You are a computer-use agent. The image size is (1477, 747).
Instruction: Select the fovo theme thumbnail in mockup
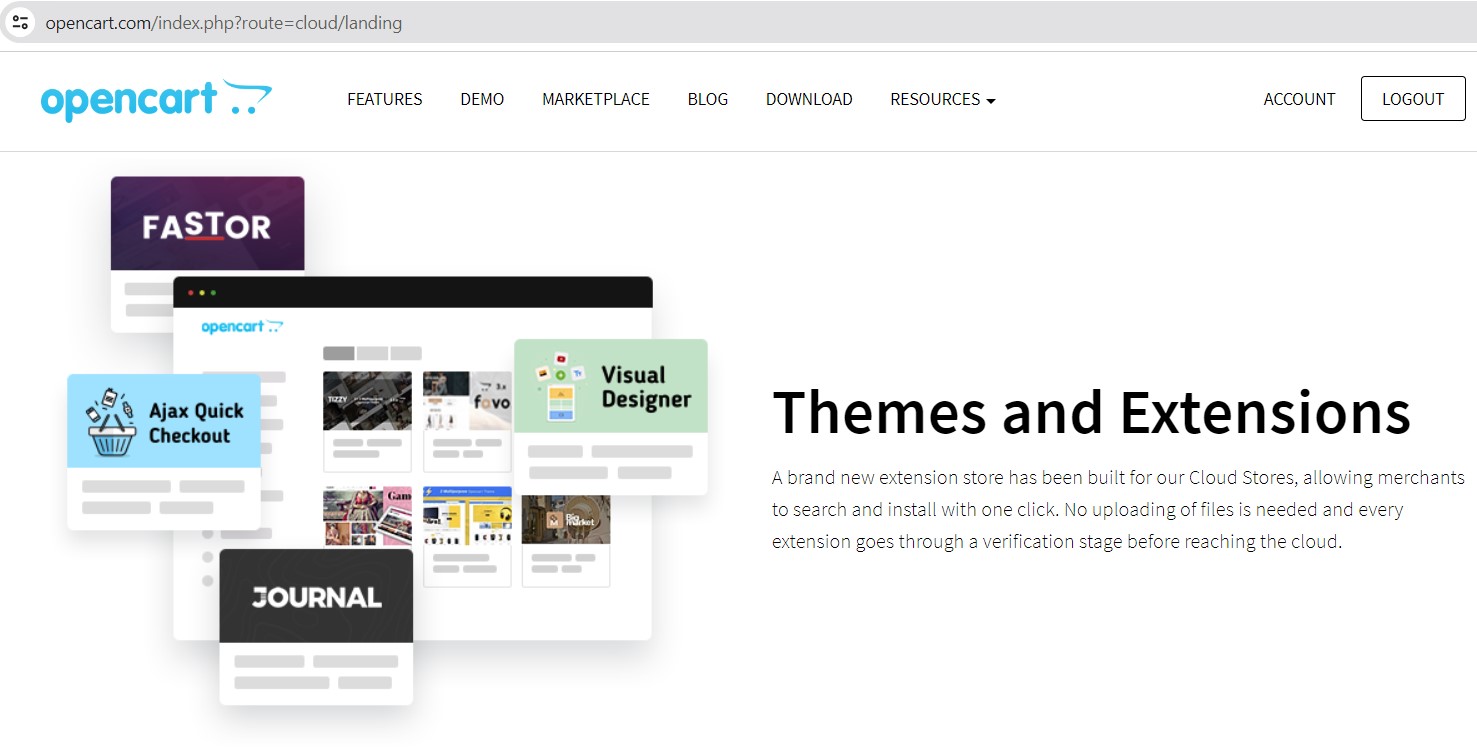(467, 401)
